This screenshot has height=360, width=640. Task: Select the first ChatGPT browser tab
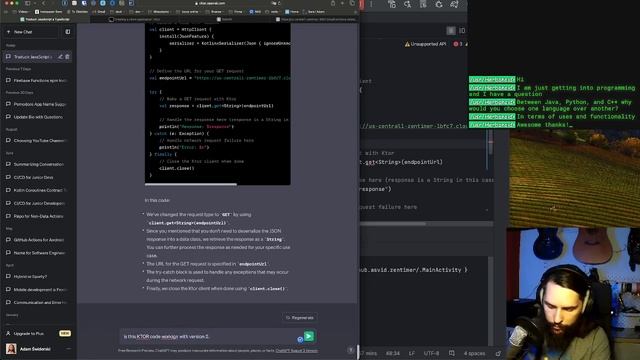(x=45, y=19)
